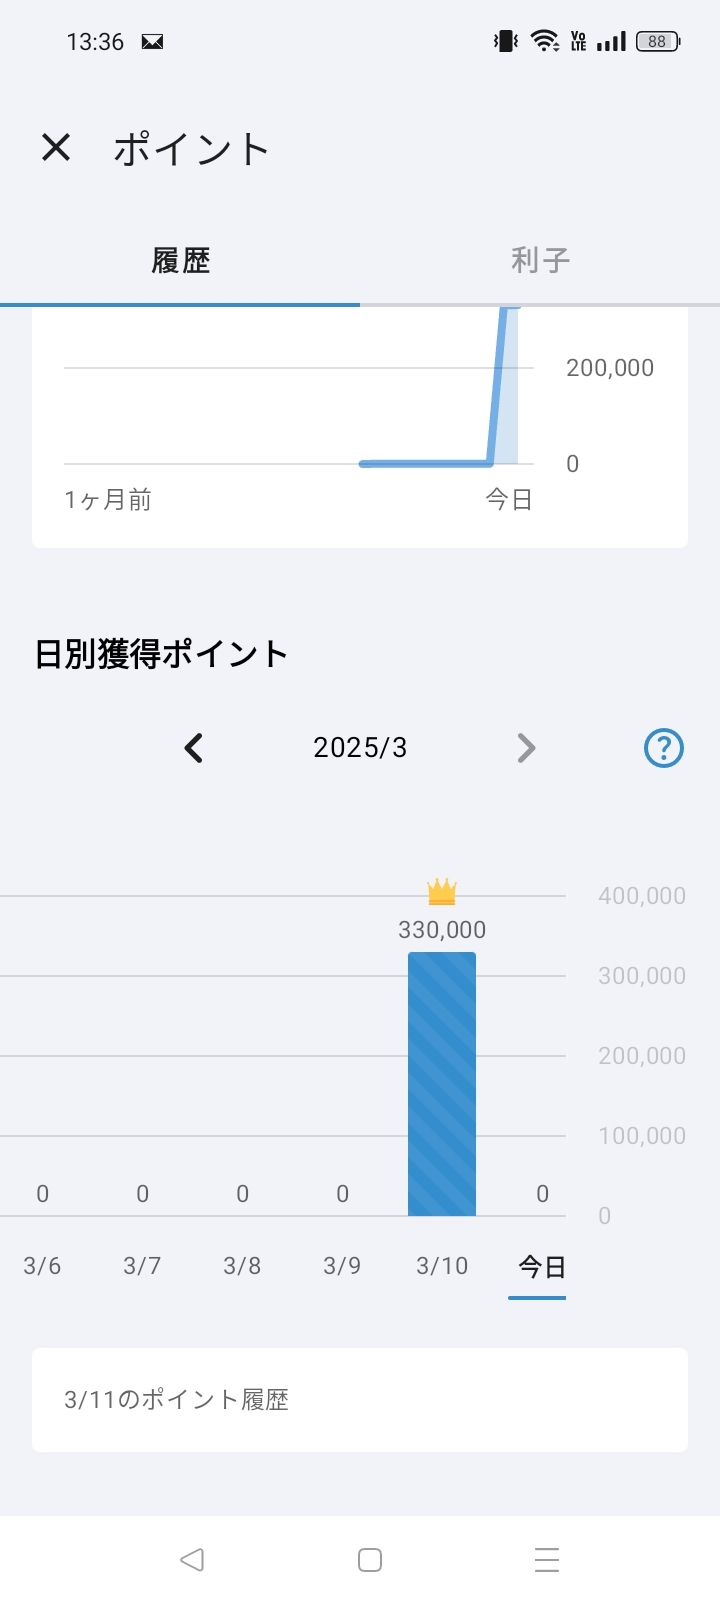The height and width of the screenshot is (1604, 720).
Task: Open the 利子 tab
Action: [540, 261]
